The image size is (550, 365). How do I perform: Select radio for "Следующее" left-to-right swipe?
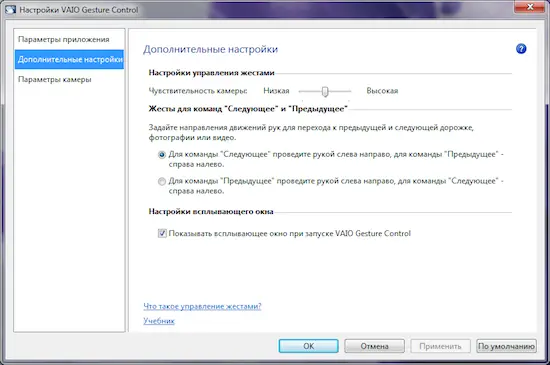[162, 155]
